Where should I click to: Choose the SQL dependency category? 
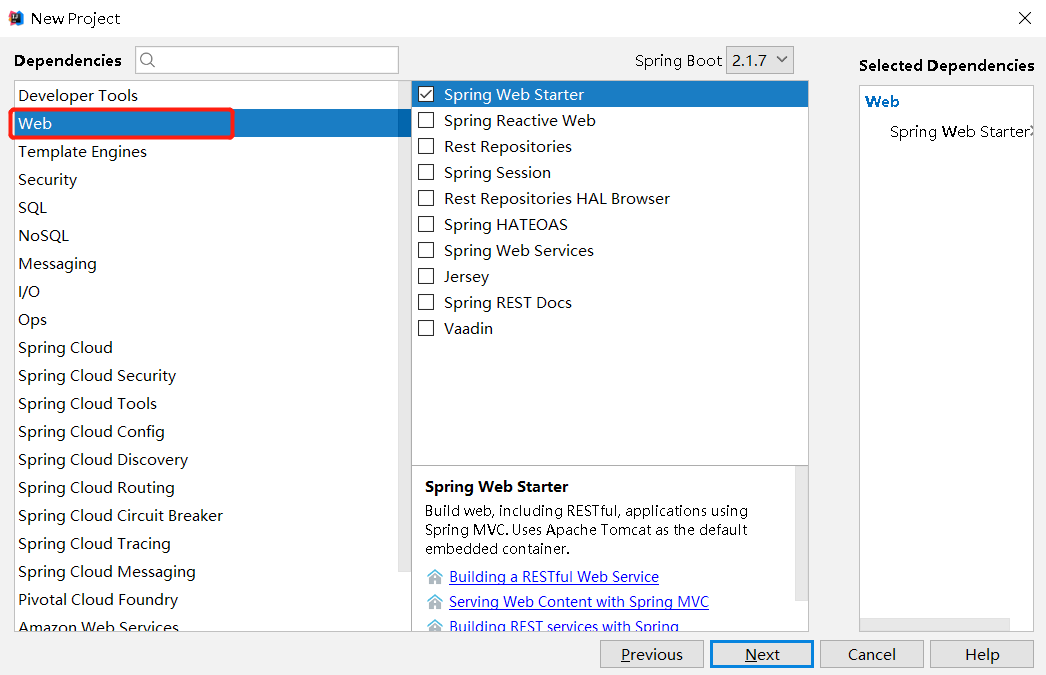coord(32,208)
